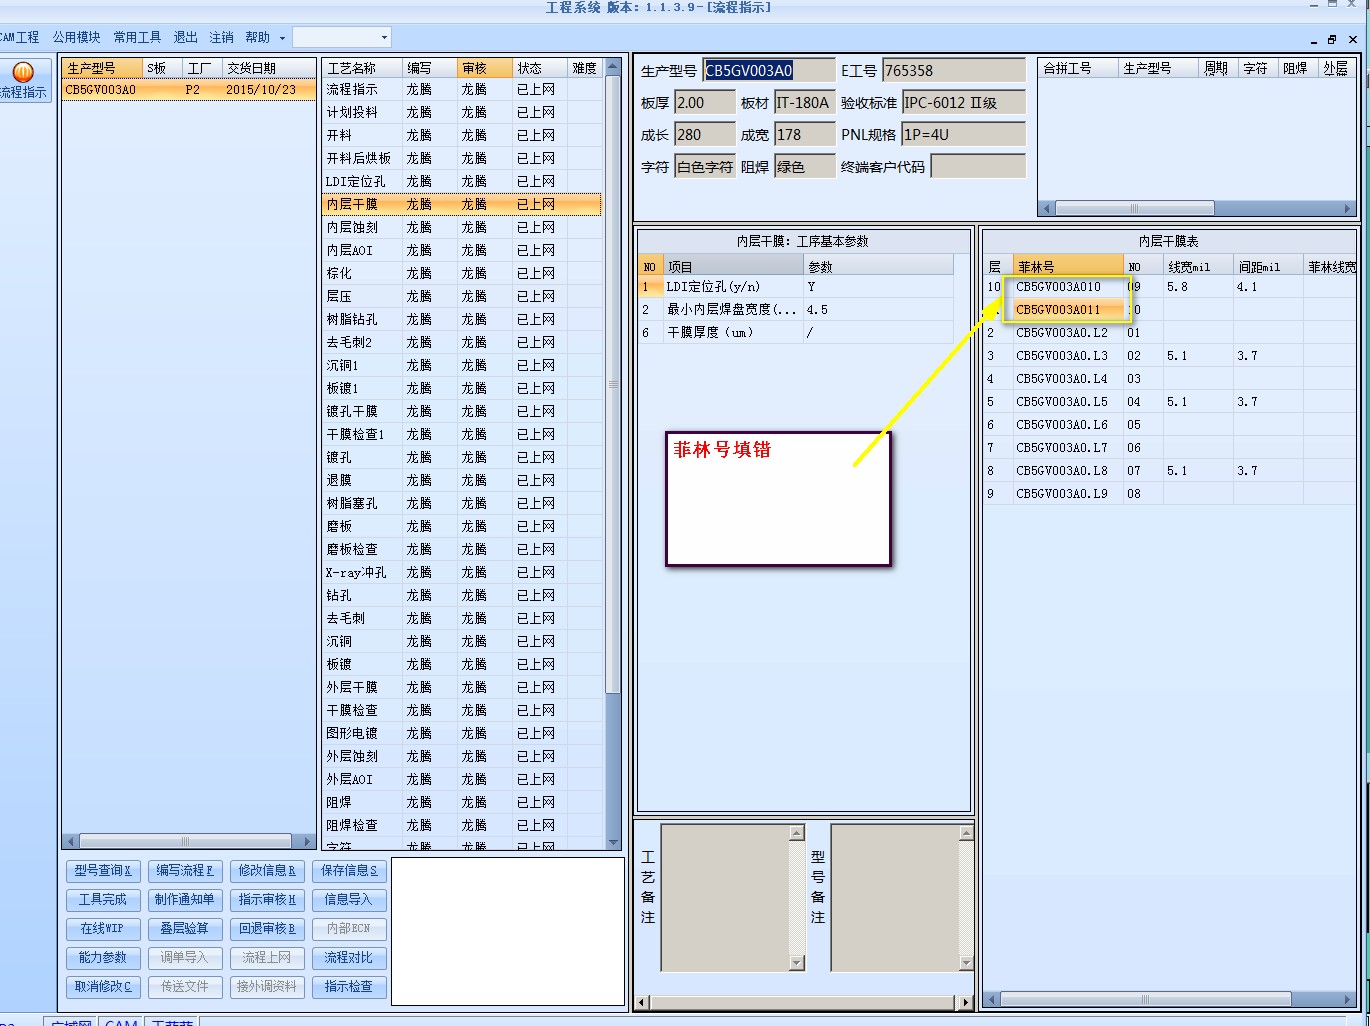Screen dimensions: 1370x1026
Task: Click the 制作通知单 button
Action: click(x=185, y=900)
